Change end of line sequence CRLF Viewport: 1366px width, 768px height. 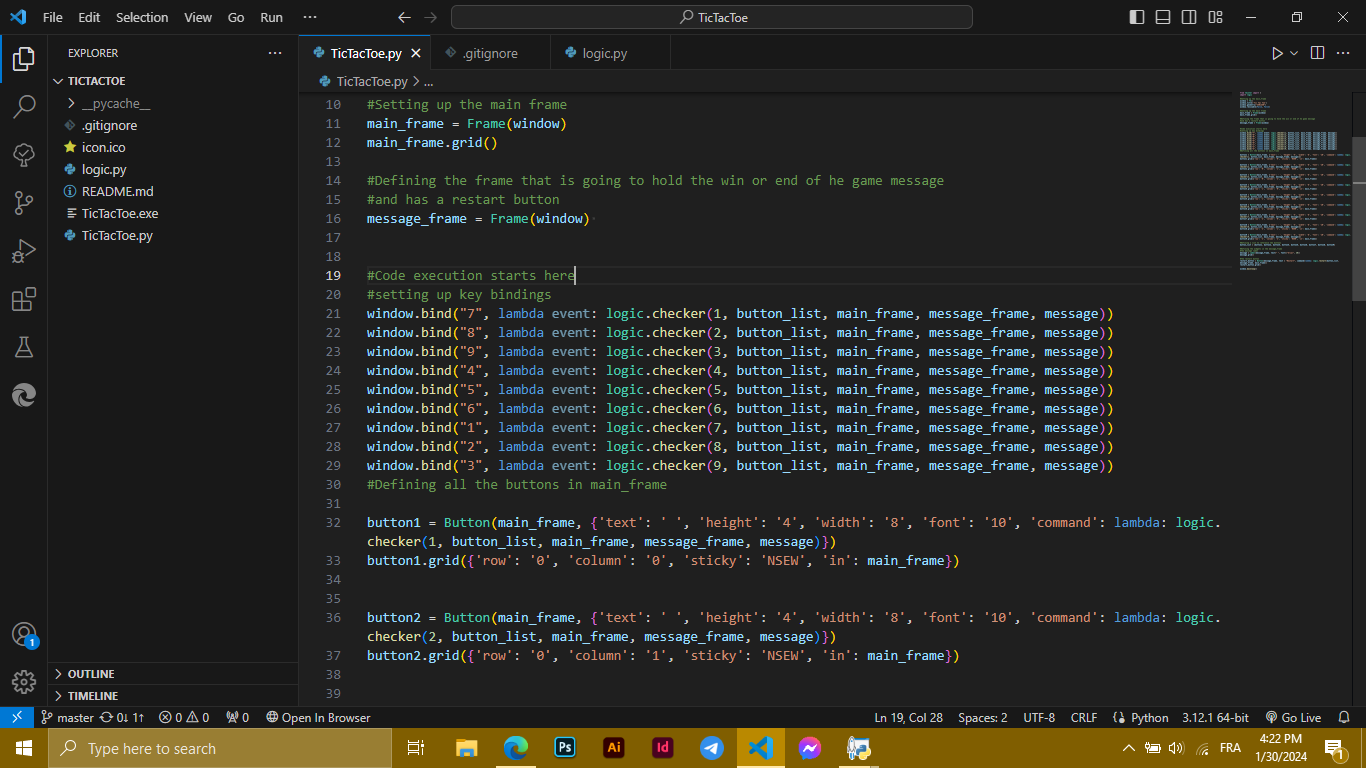(x=1084, y=717)
